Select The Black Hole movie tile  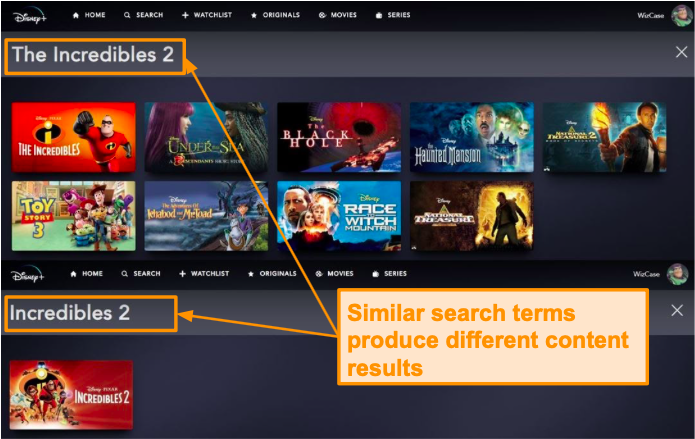[x=339, y=137]
